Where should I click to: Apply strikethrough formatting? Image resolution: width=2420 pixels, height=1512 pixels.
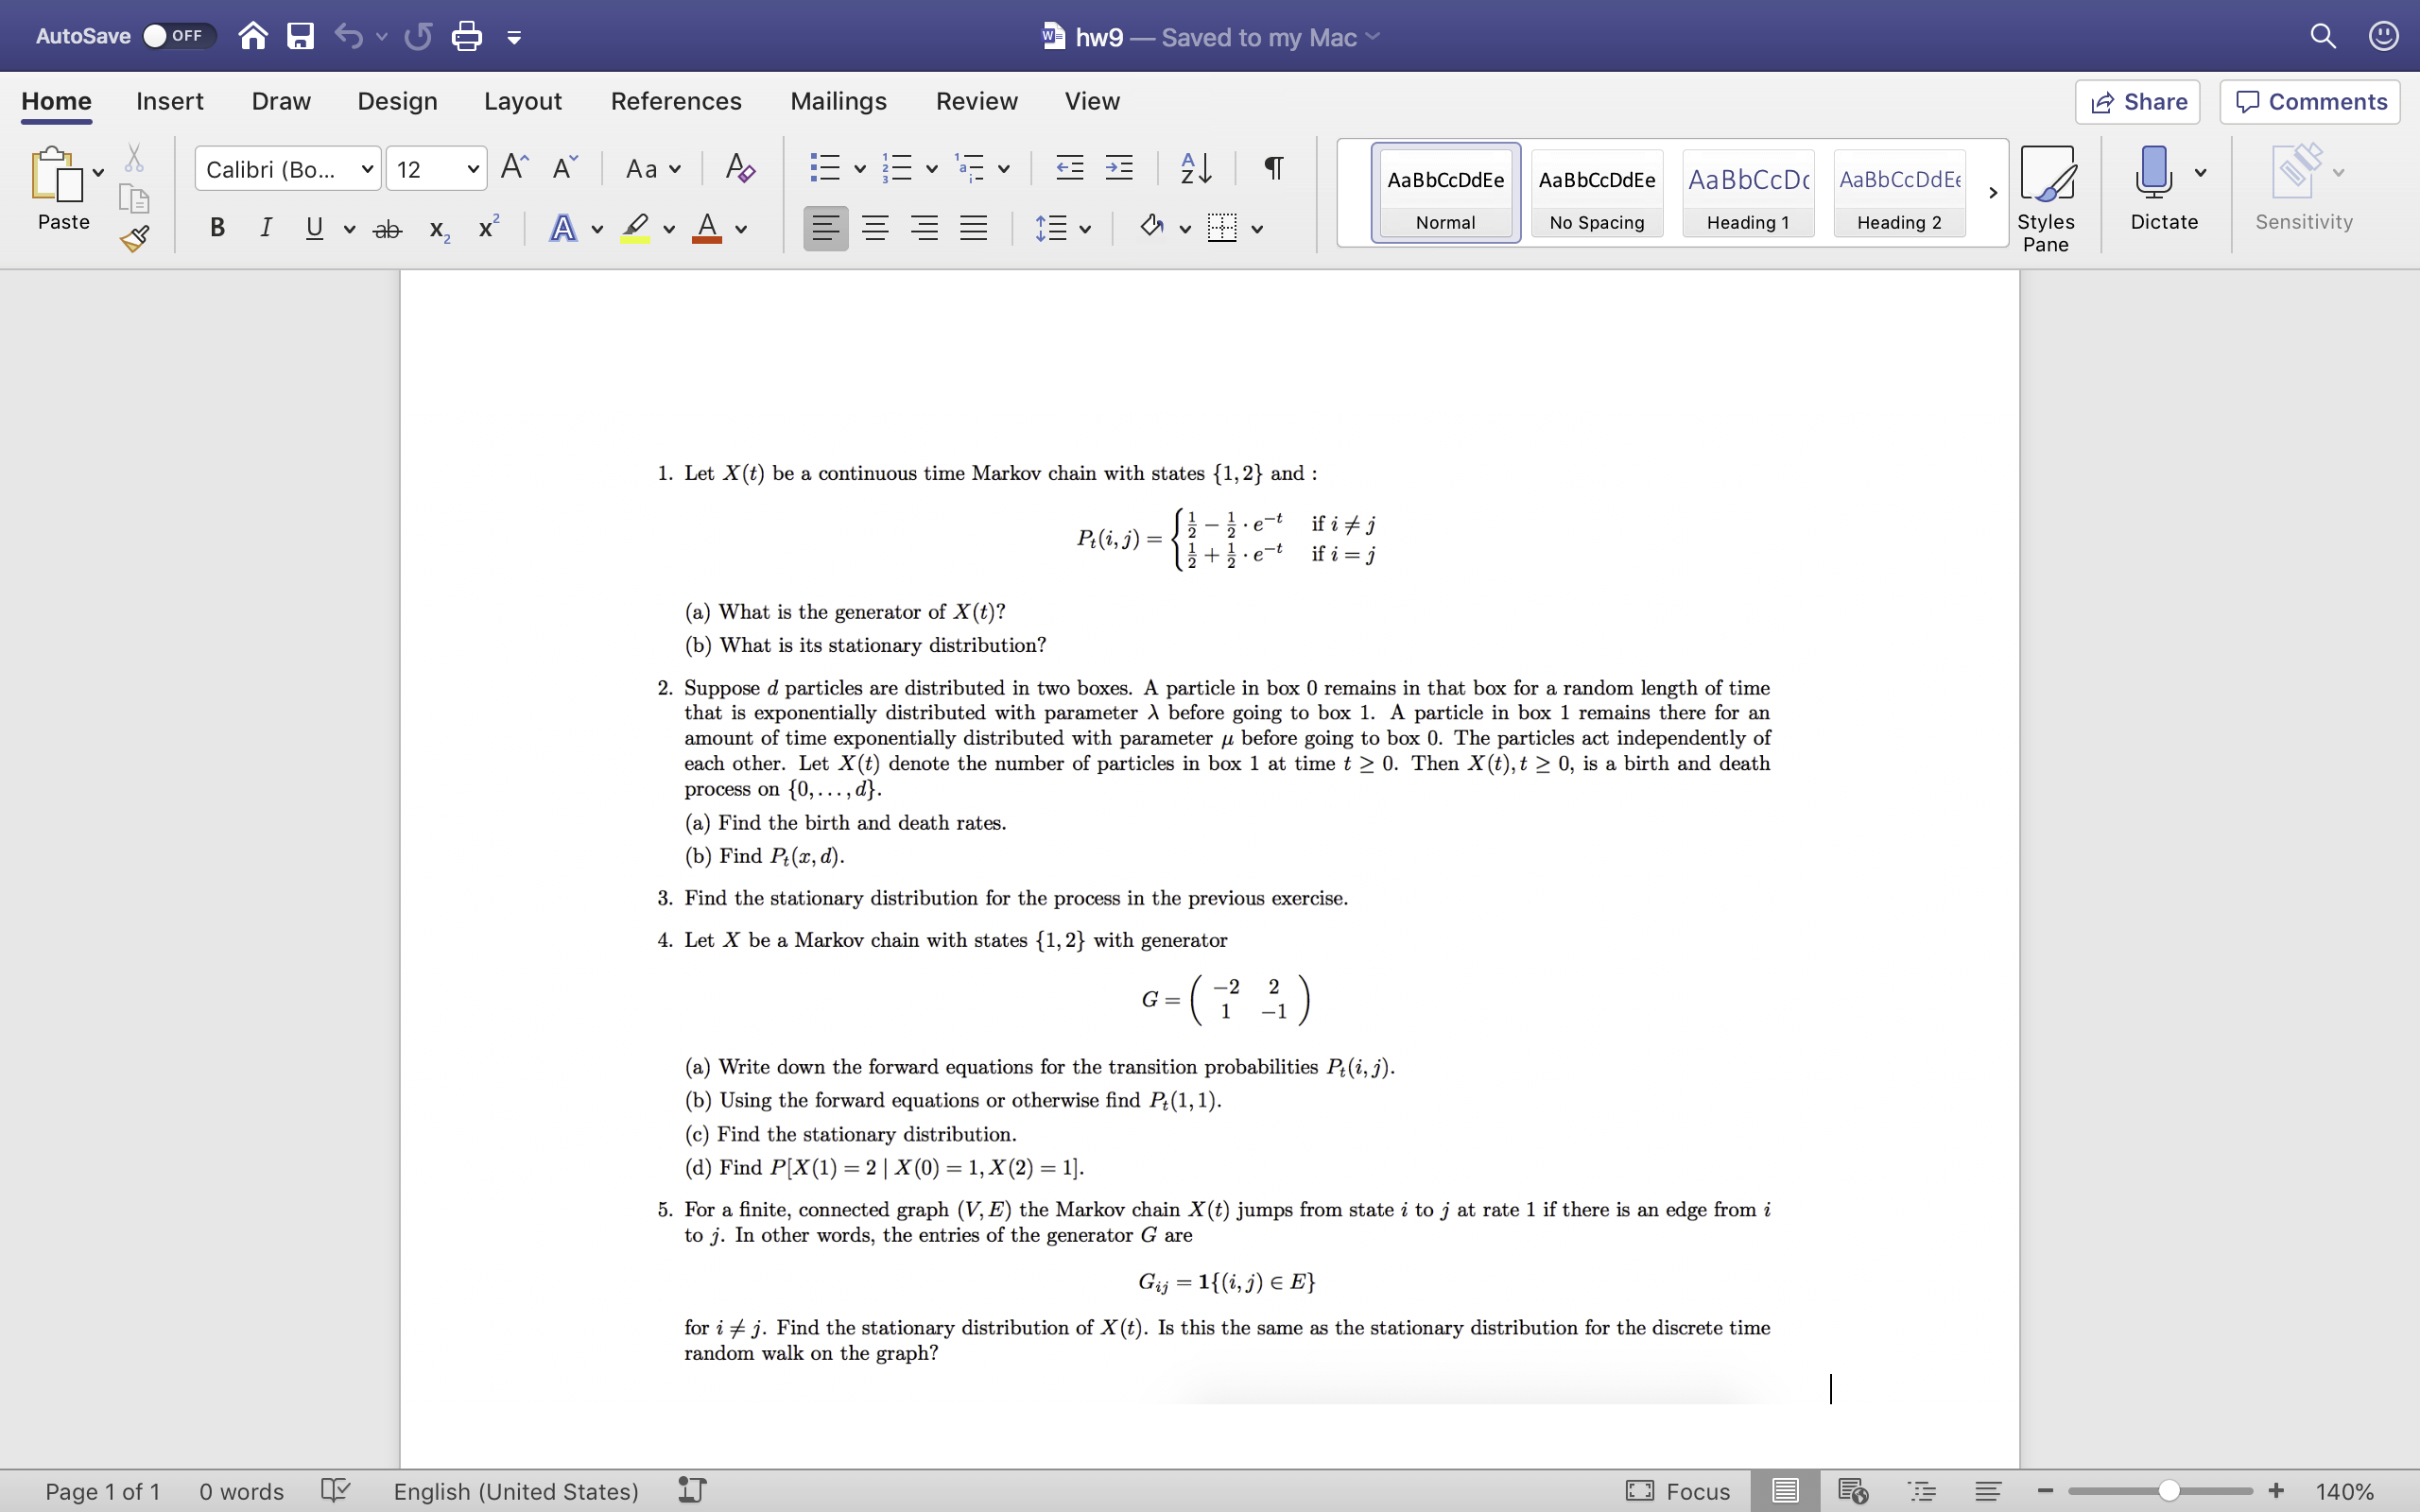pyautogui.click(x=387, y=227)
